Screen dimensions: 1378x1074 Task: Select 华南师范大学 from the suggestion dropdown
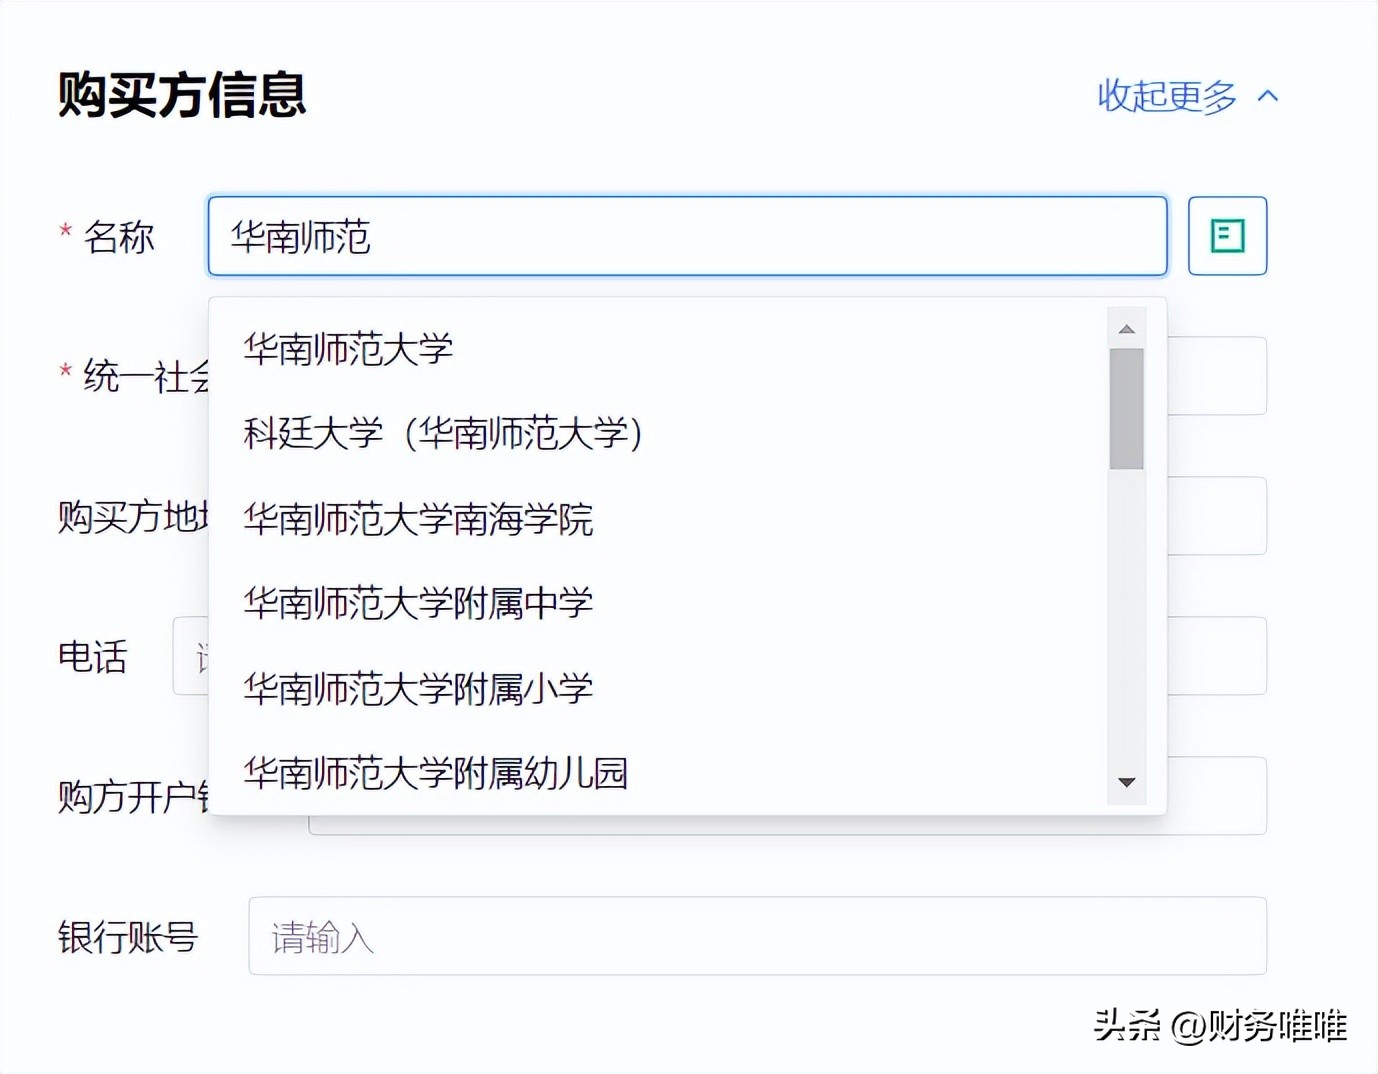(x=348, y=350)
